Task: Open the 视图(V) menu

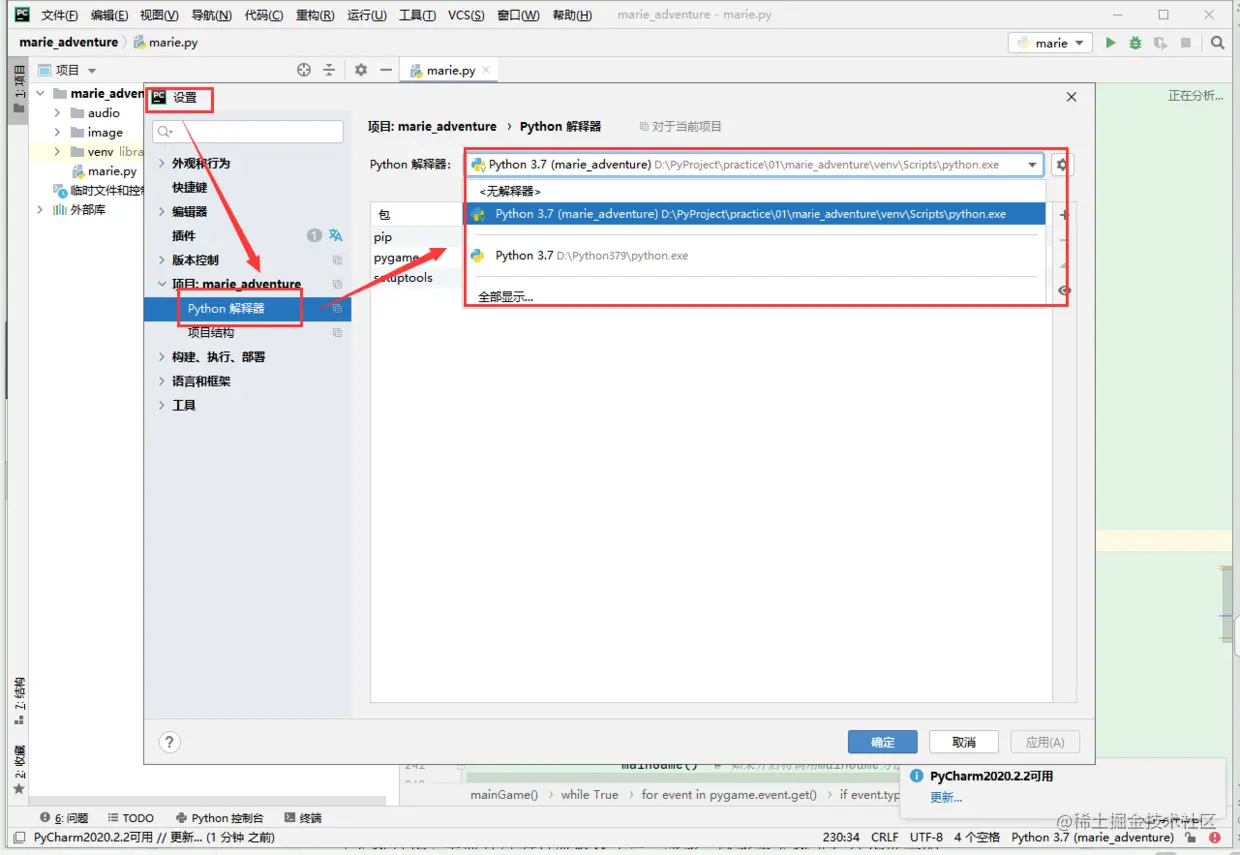Action: (x=159, y=15)
